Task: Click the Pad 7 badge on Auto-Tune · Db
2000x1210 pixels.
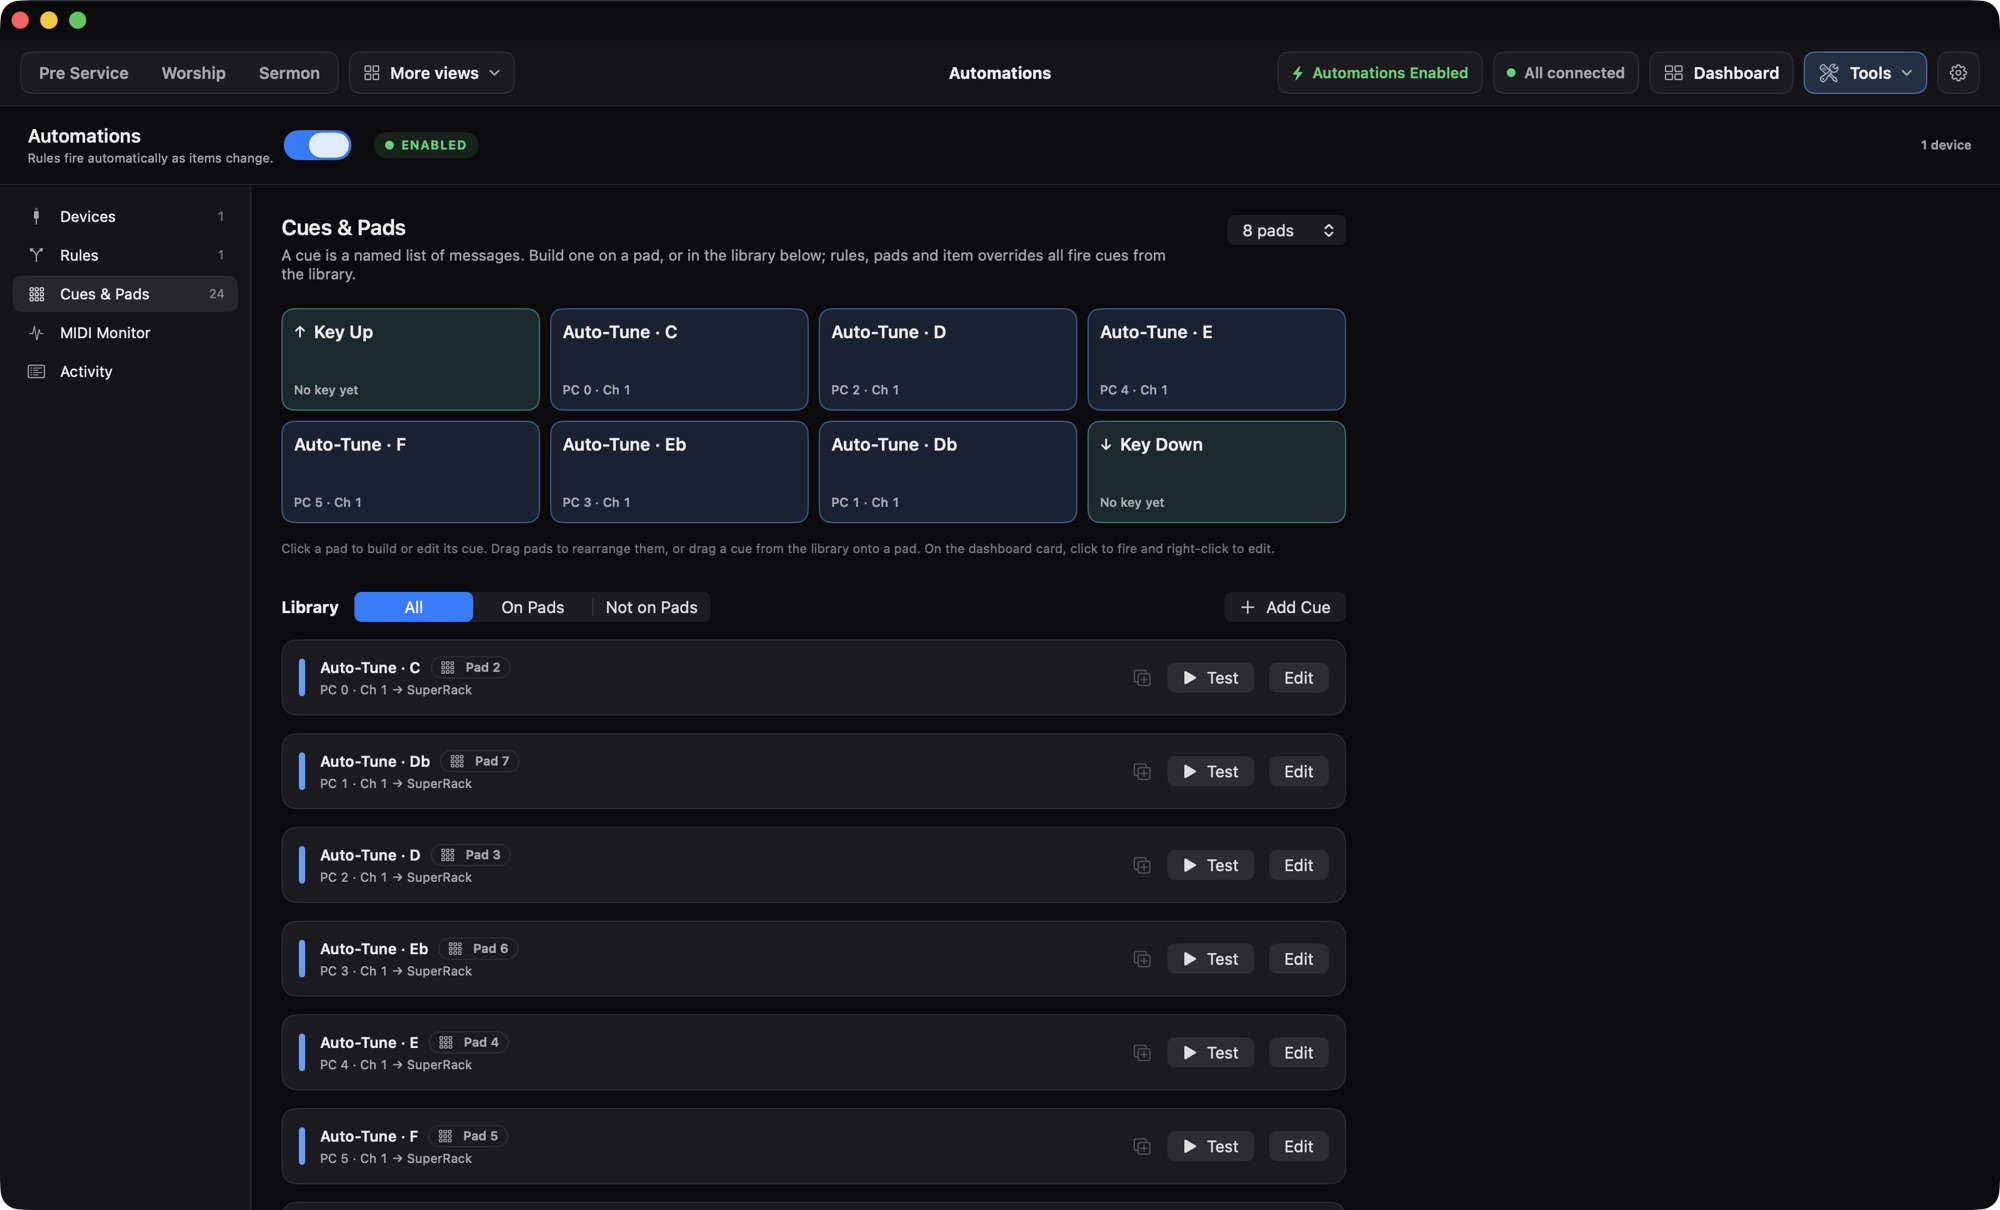Action: point(480,761)
